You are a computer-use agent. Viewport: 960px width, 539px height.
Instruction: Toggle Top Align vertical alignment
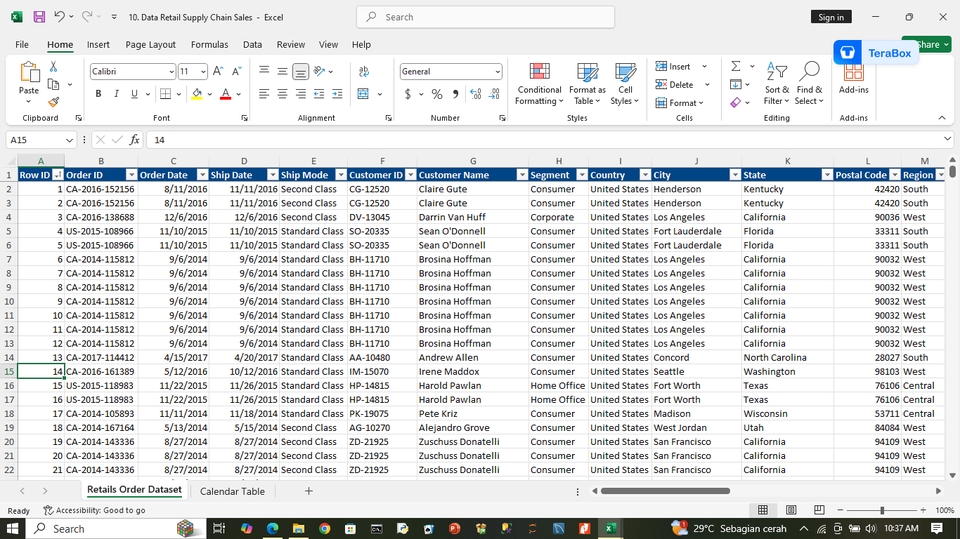[x=264, y=71]
